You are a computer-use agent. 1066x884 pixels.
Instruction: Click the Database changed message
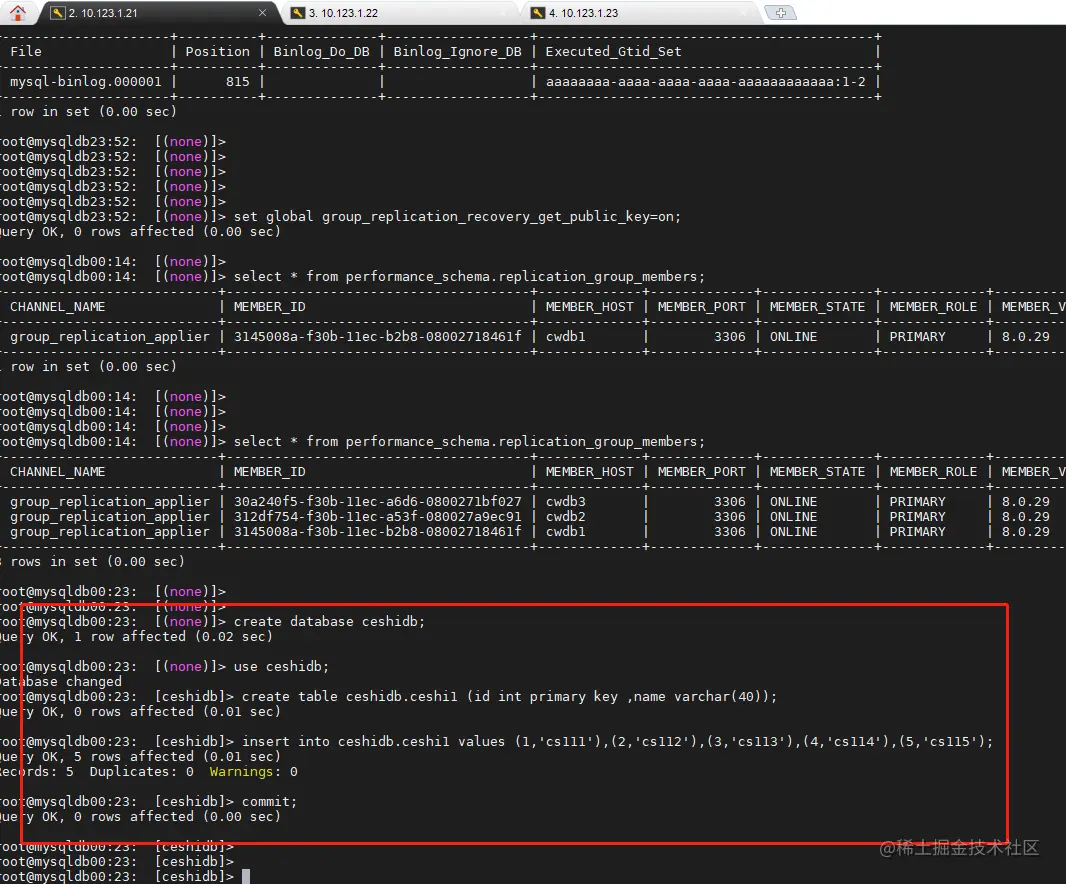point(61,681)
